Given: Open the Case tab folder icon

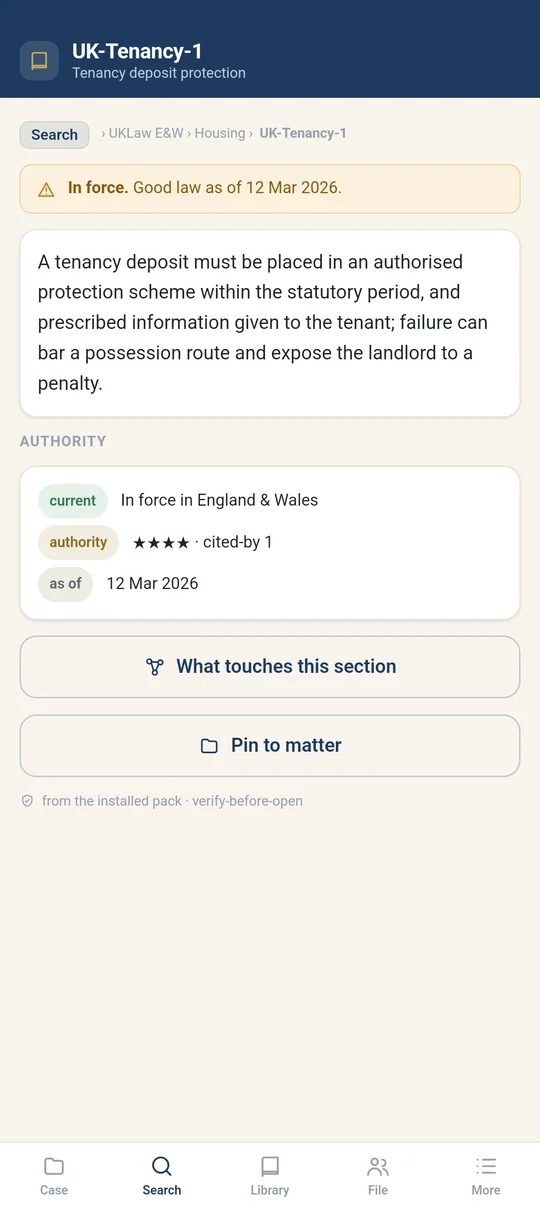Looking at the screenshot, I should pos(54,1166).
